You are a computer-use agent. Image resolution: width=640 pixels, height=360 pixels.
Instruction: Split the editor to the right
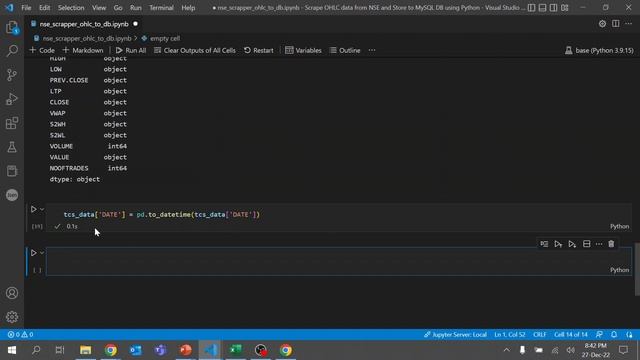click(x=616, y=24)
